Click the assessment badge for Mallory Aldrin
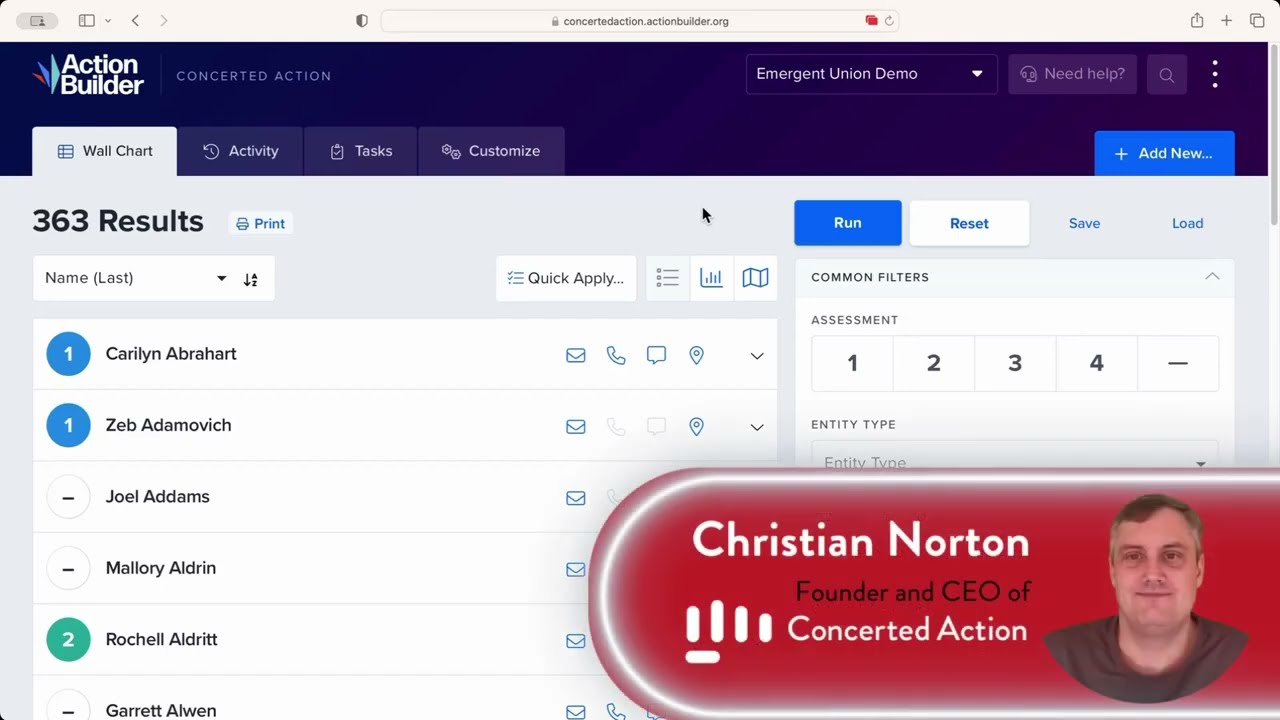The image size is (1280, 720). pyautogui.click(x=68, y=569)
